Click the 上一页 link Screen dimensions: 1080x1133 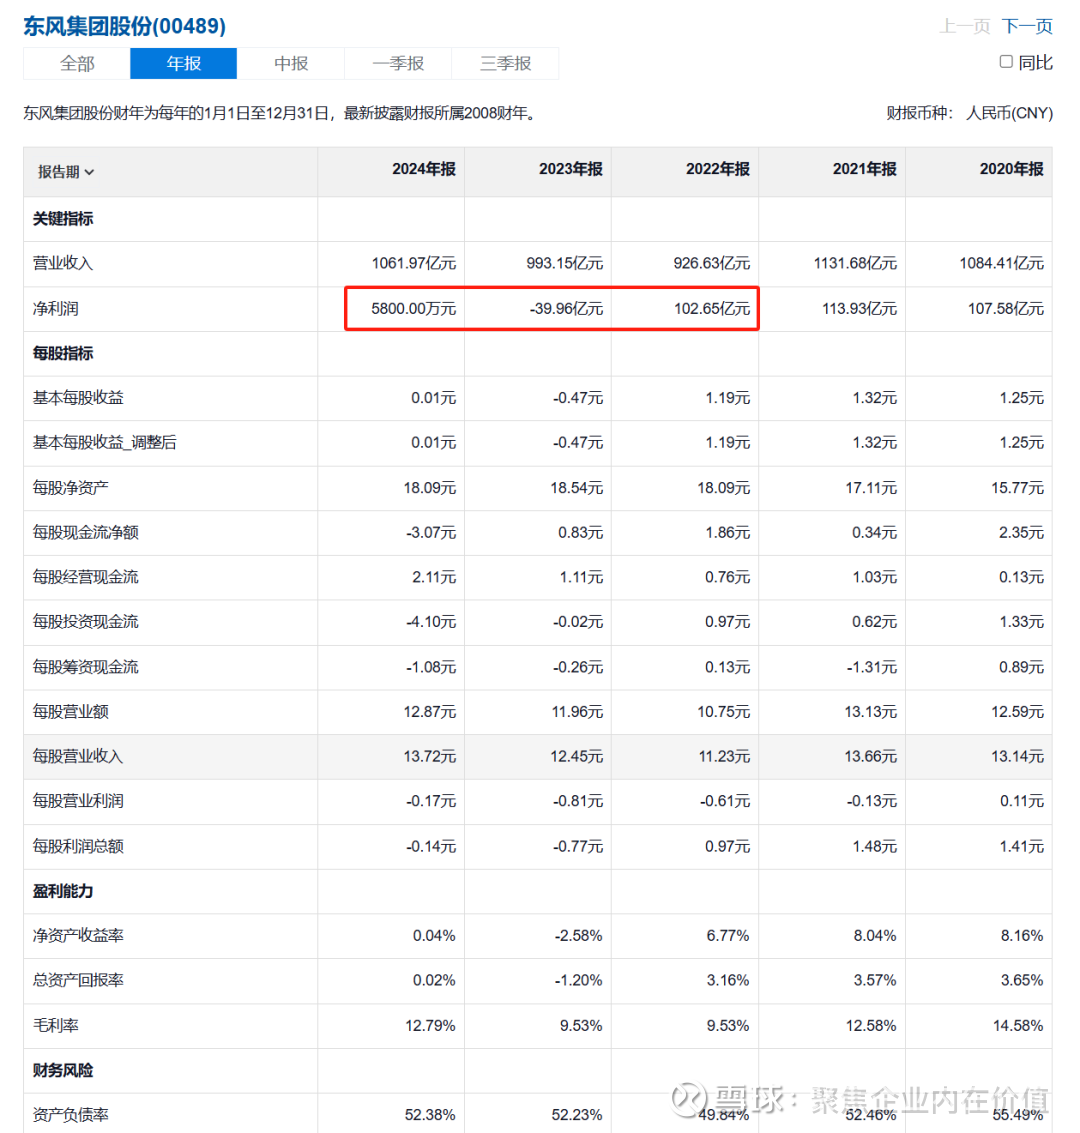click(964, 27)
